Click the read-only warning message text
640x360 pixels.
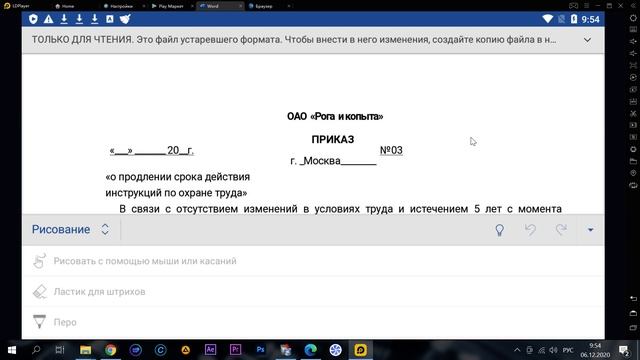click(294, 40)
